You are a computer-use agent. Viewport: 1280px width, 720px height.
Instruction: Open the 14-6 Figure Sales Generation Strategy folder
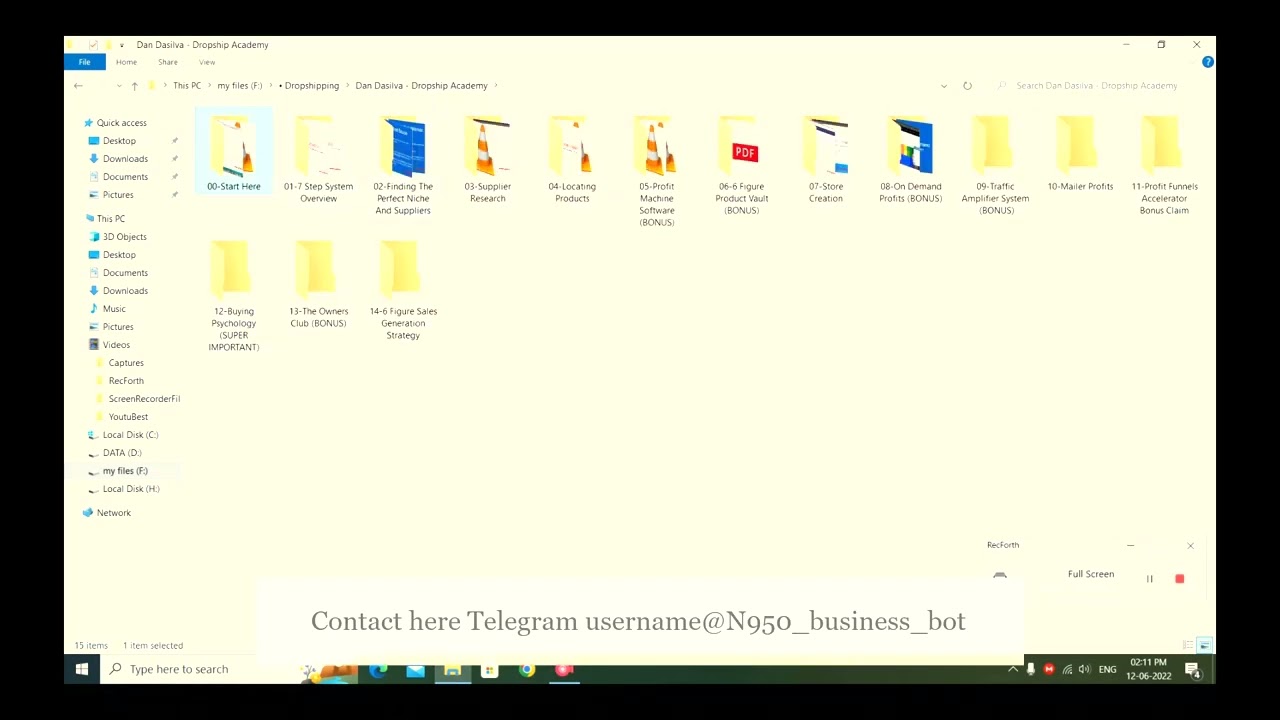[x=403, y=289]
